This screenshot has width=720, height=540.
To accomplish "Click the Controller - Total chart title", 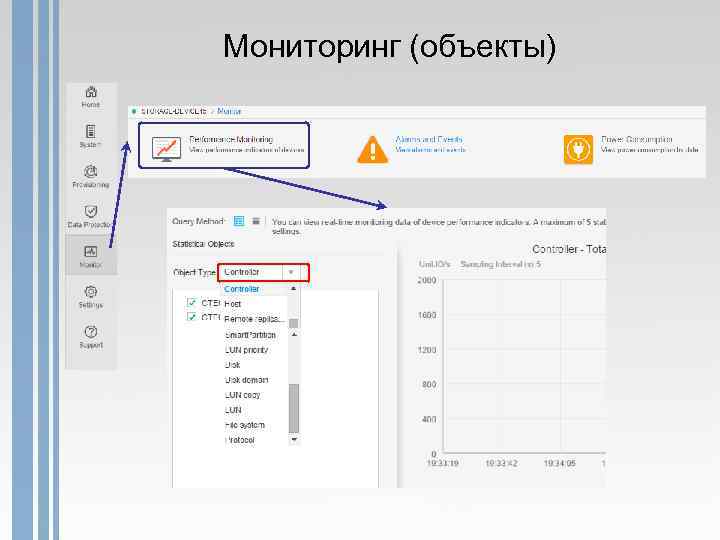I will [569, 249].
